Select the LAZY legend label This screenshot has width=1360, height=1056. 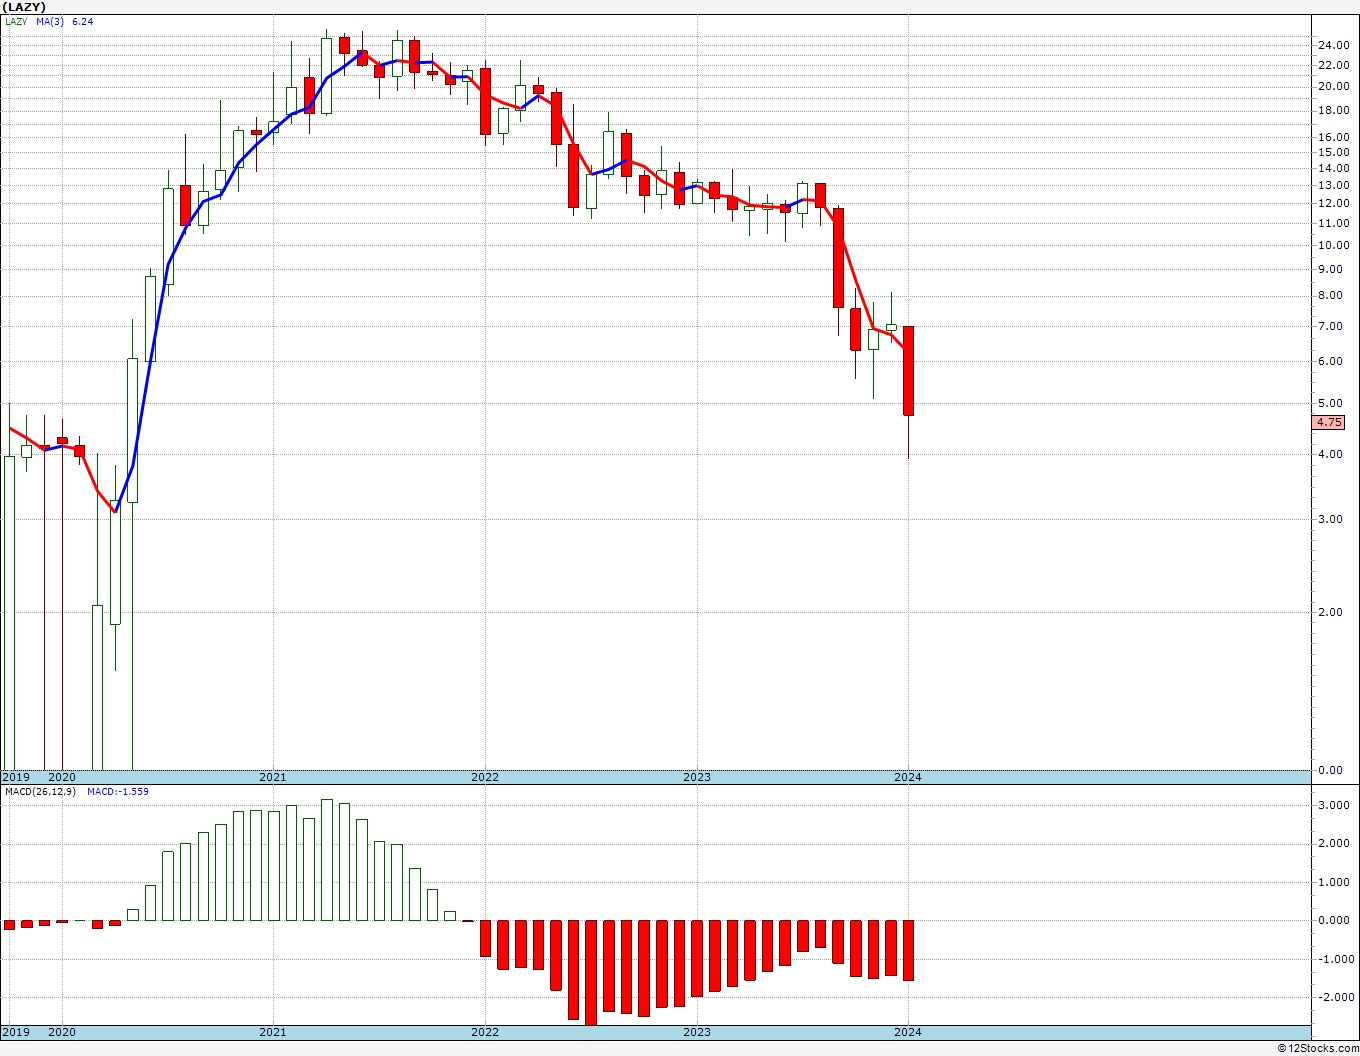[16, 21]
